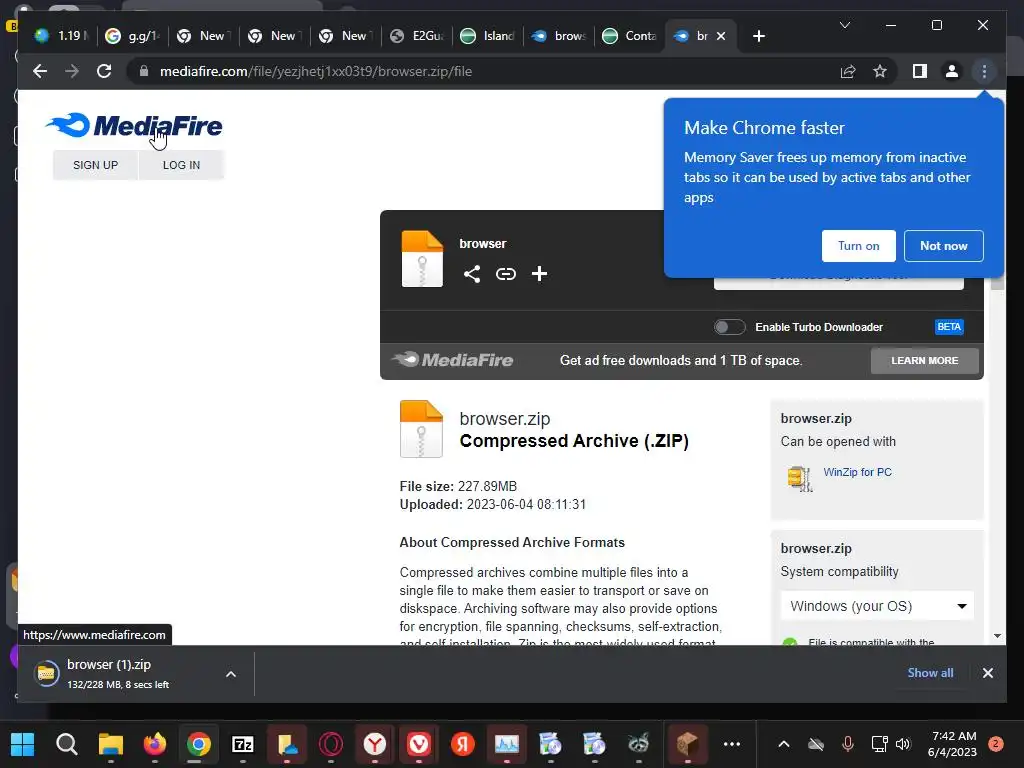
Task: Enable Turbo Downloader toggle
Action: [729, 327]
